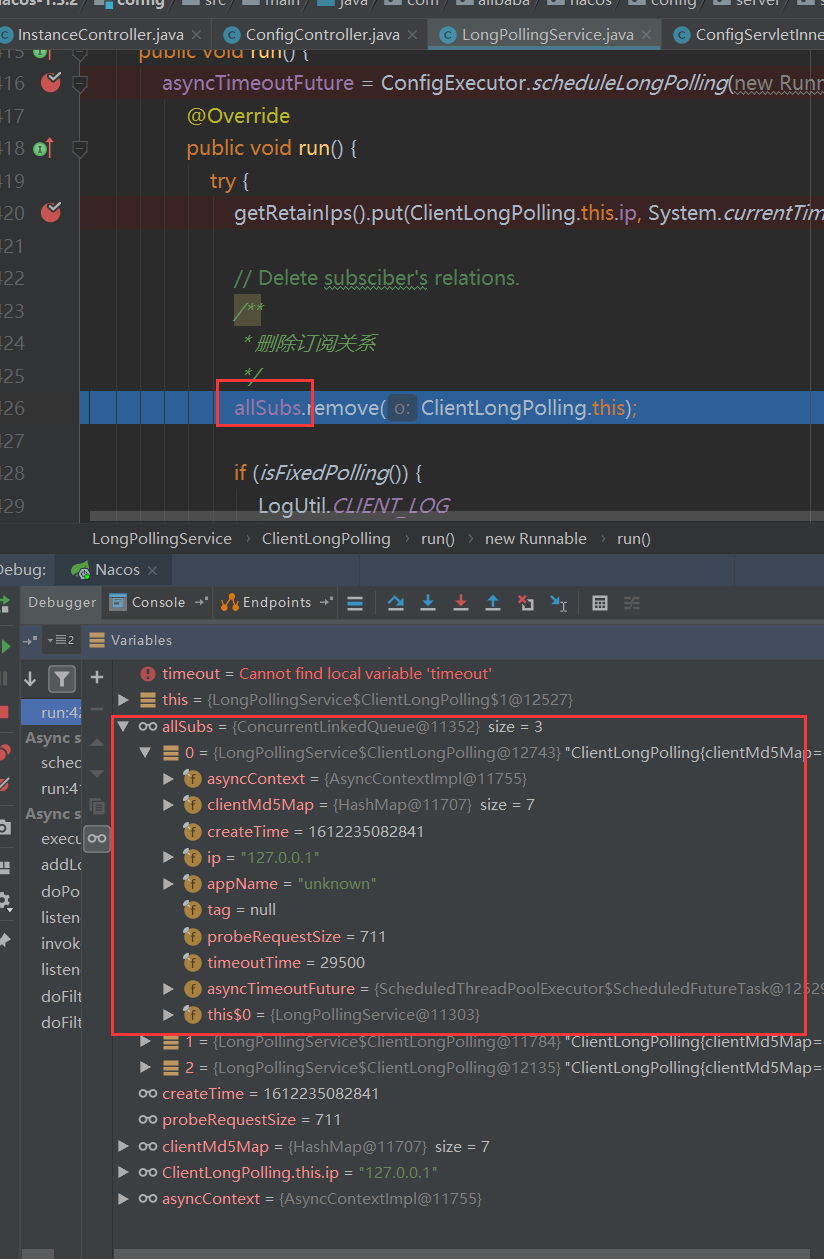Click the new Runnable breadcrumb
824x1259 pixels.
(x=536, y=538)
